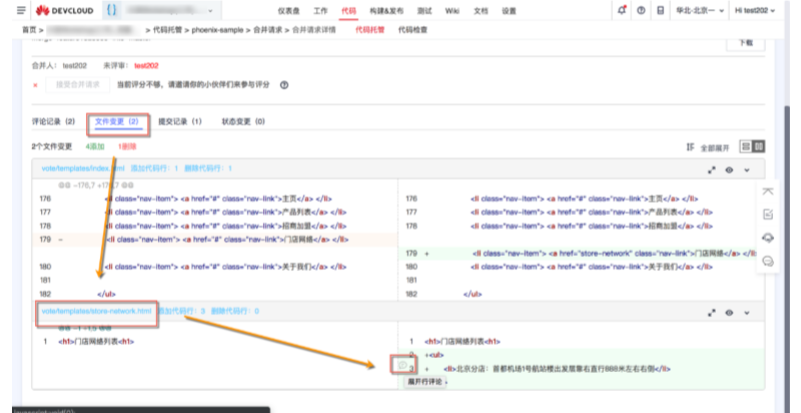This screenshot has height=413, width=801.
Task: Open the help question-mark icon in header
Action: (x=641, y=10)
